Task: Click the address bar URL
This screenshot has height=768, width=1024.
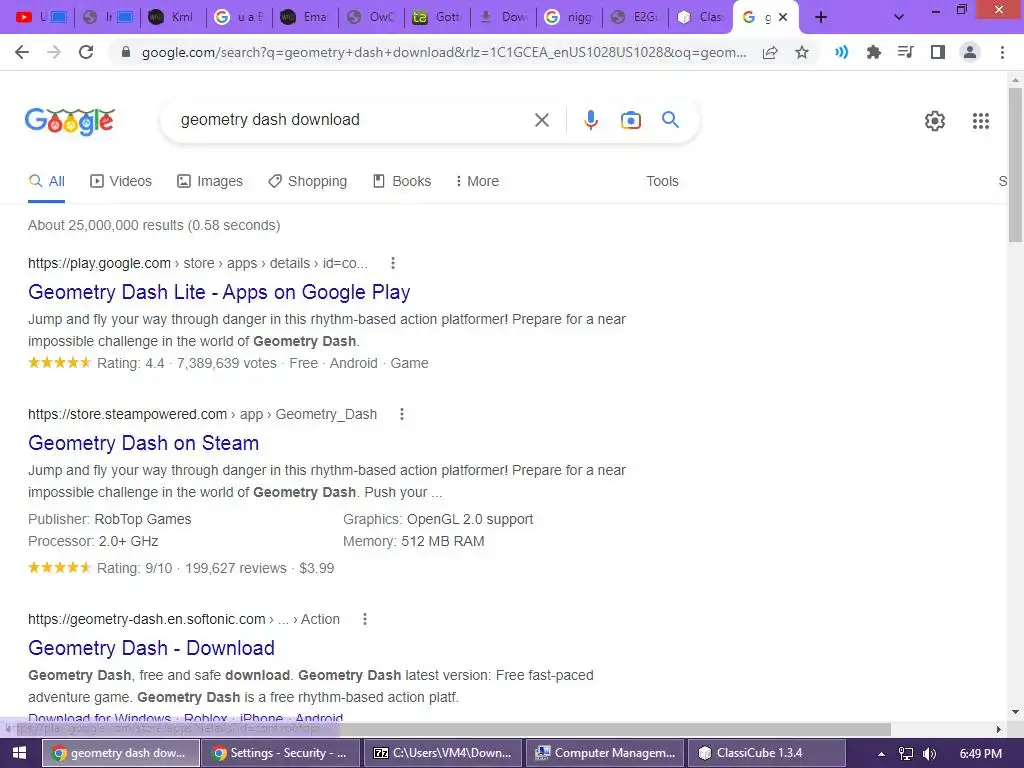Action: 444,52
